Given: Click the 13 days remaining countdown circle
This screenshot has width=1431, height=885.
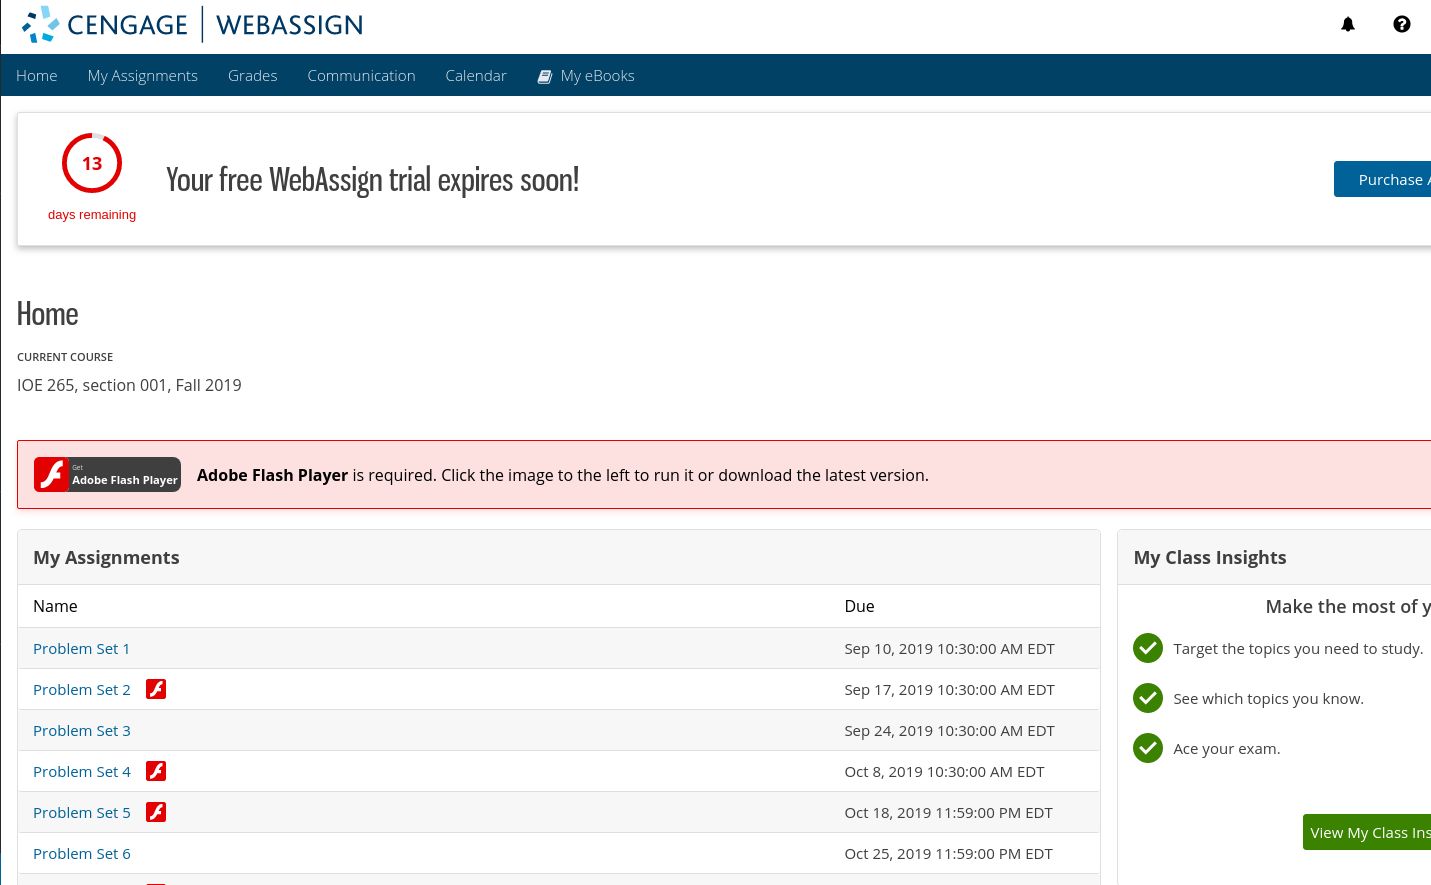Looking at the screenshot, I should [92, 163].
